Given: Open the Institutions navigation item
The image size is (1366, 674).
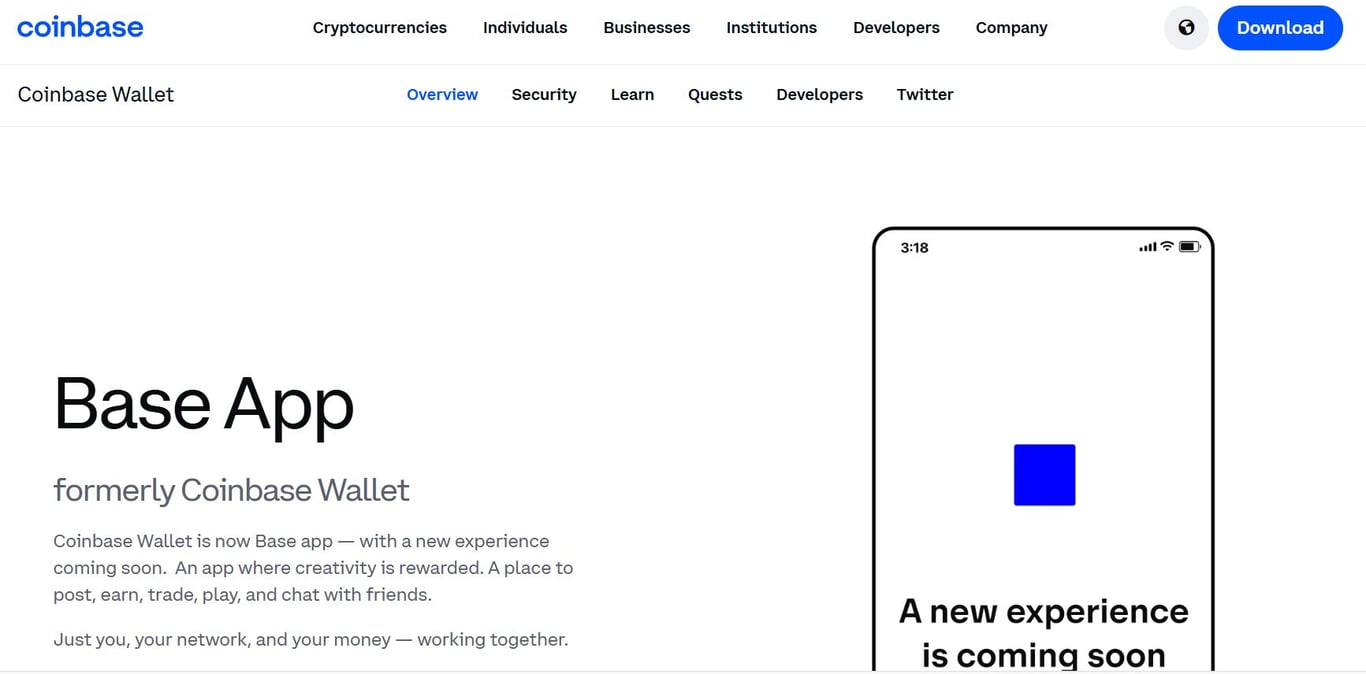Looking at the screenshot, I should [771, 28].
